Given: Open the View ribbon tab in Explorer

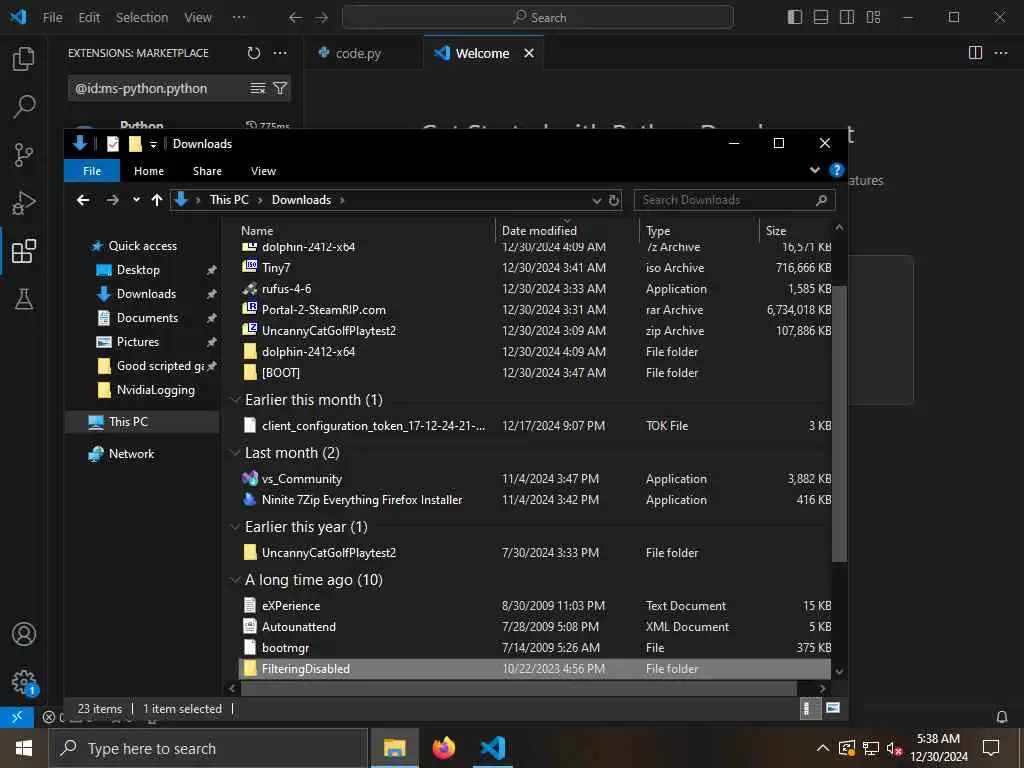Looking at the screenshot, I should (x=263, y=170).
